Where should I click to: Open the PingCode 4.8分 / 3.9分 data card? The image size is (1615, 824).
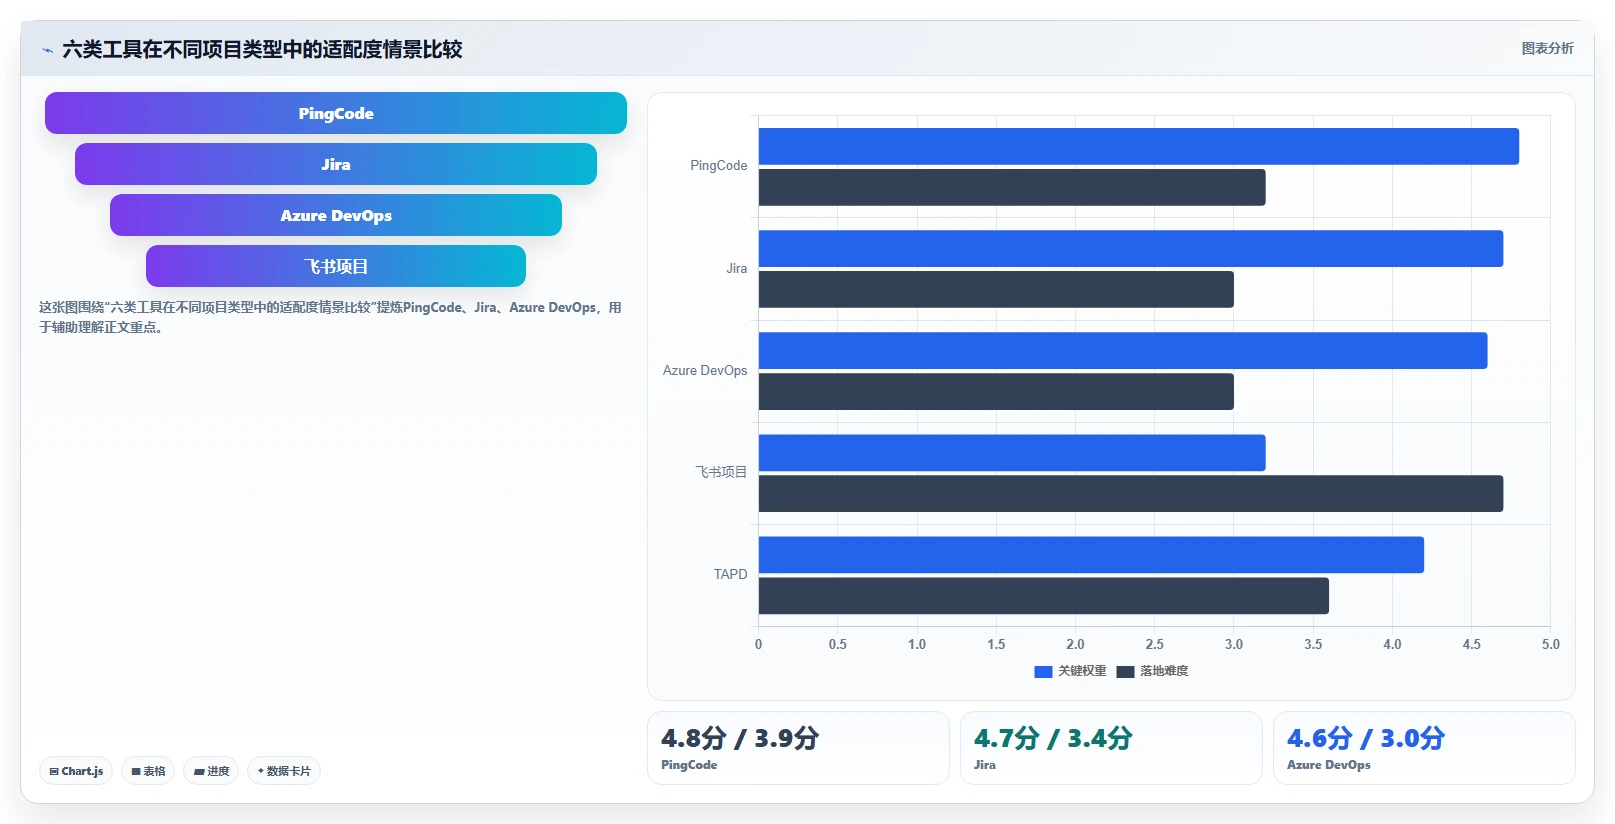(x=798, y=748)
